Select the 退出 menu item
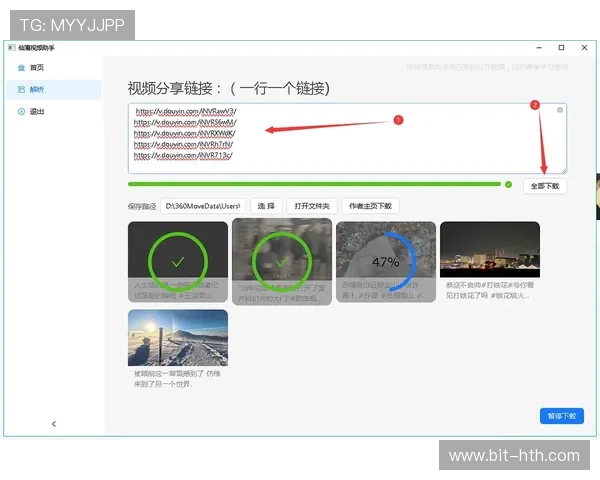Screen dimensions: 600x480 pyautogui.click(x=37, y=111)
